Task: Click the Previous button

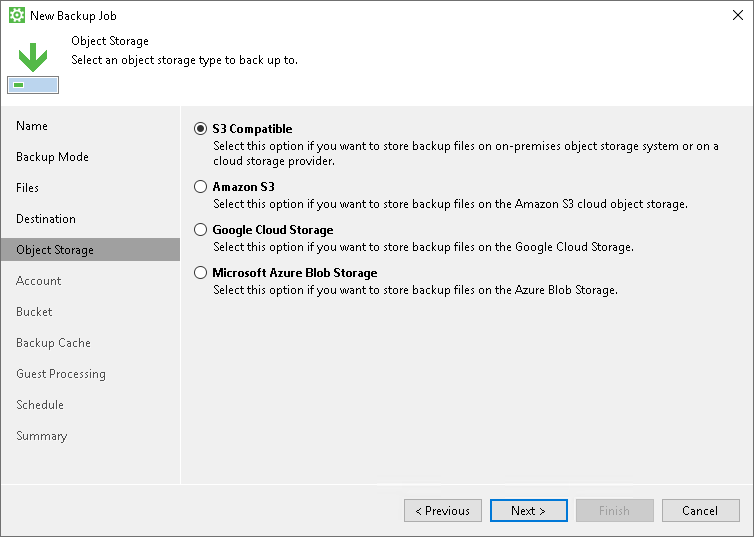Action: [442, 511]
